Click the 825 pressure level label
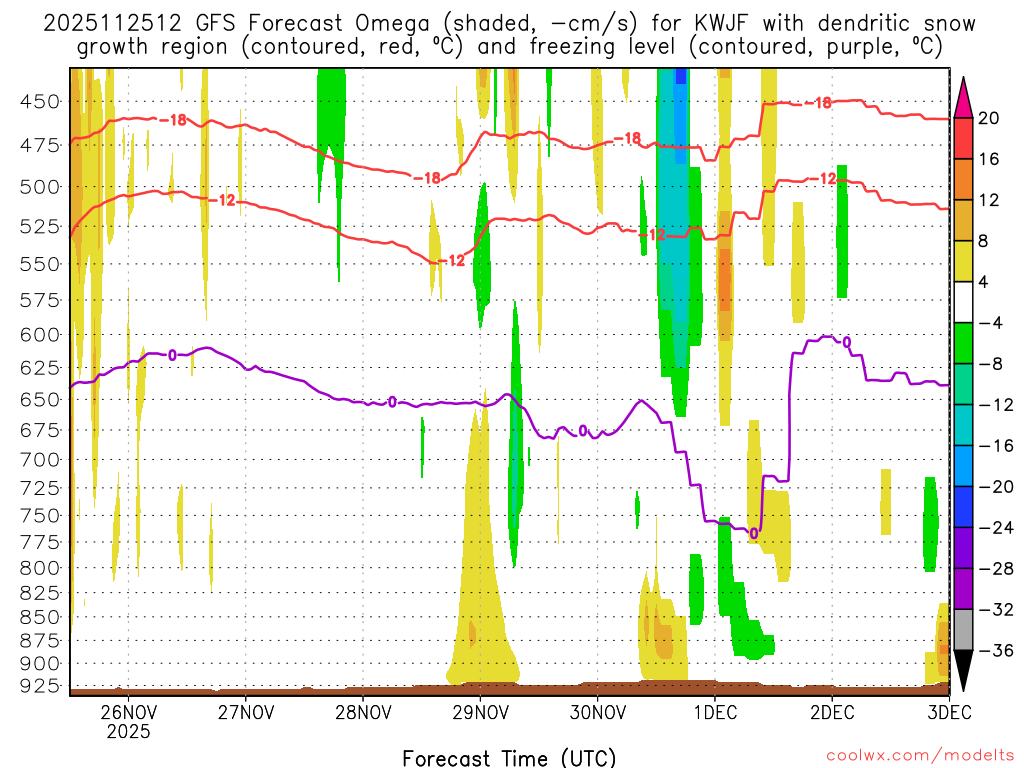1024x768 pixels. (40, 593)
